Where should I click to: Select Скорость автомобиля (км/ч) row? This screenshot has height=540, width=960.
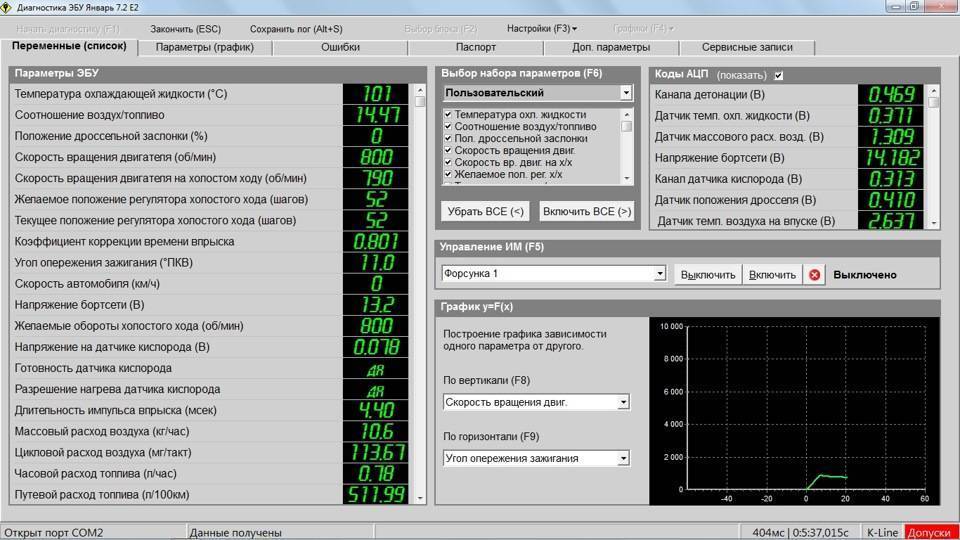211,283
